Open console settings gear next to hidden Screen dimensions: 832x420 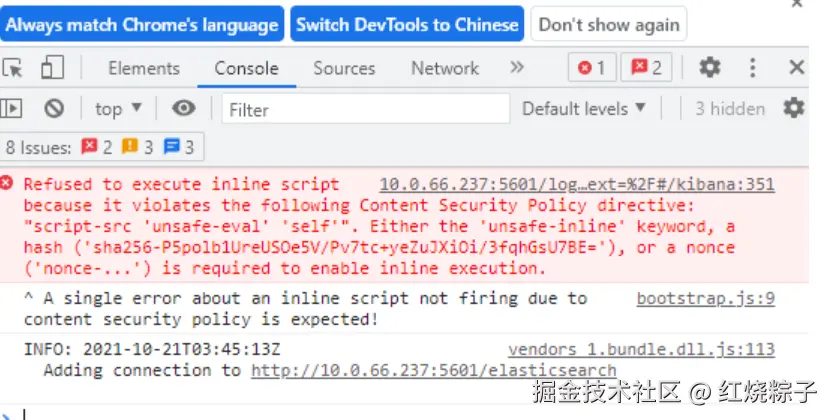pos(793,108)
